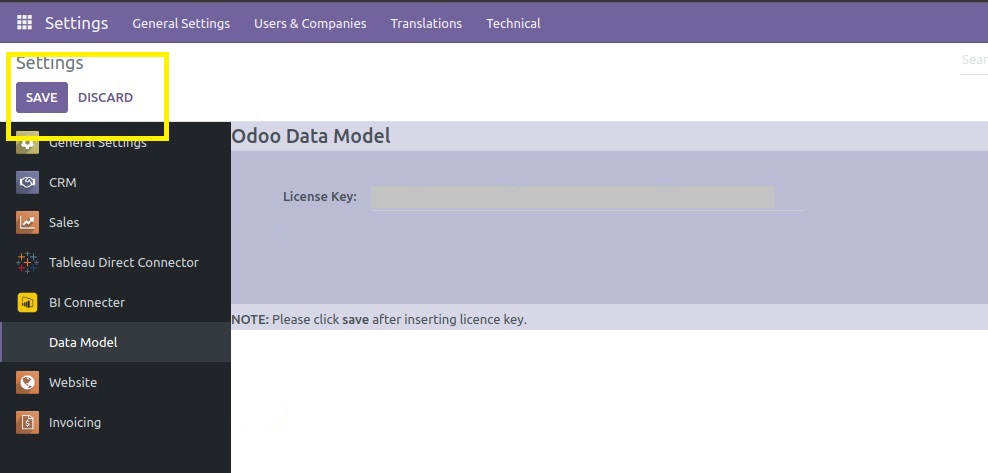Open the Users & Companies menu

(310, 23)
